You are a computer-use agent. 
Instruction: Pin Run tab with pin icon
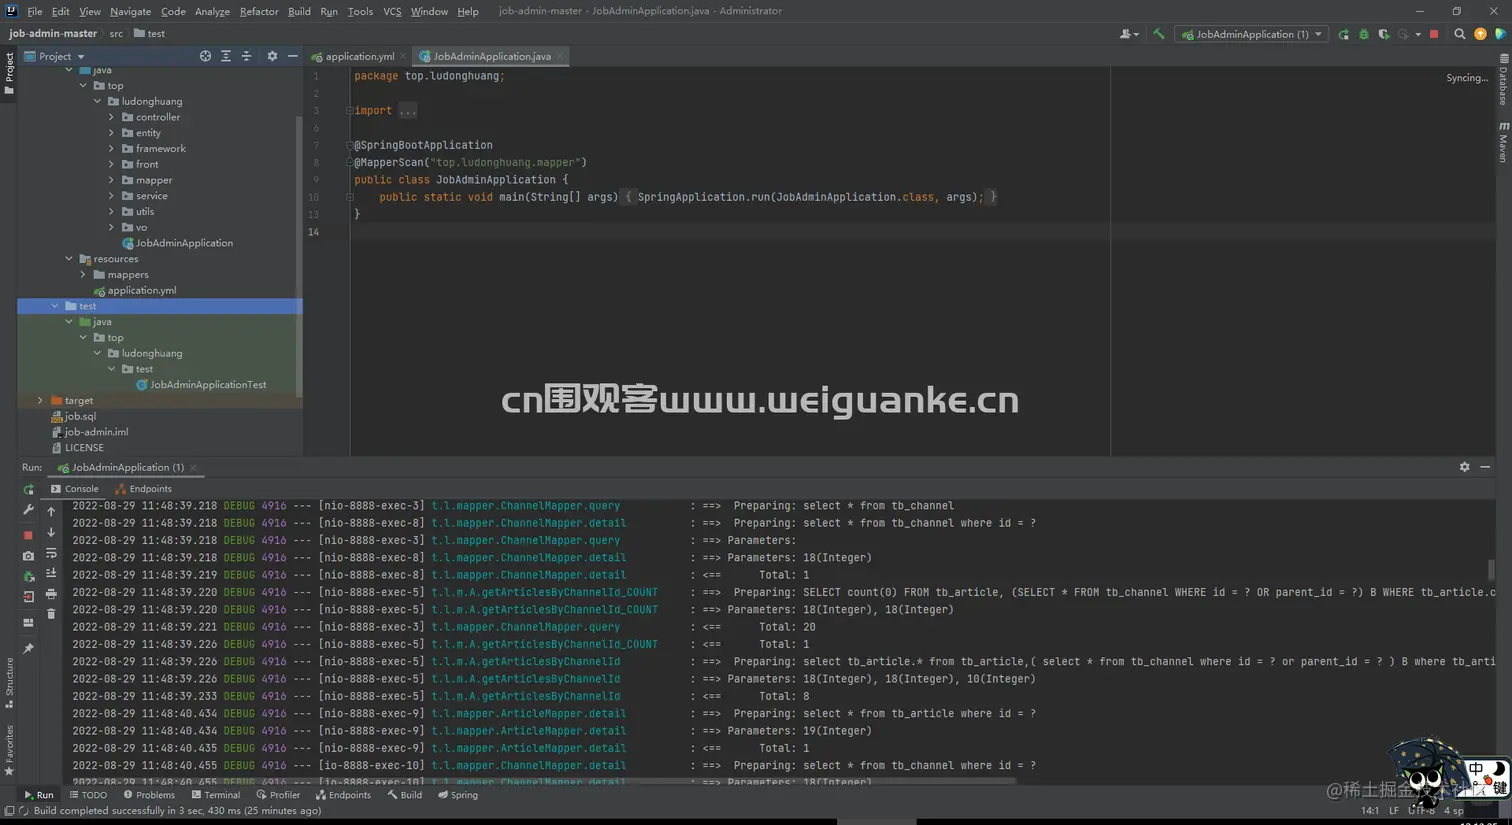click(29, 649)
